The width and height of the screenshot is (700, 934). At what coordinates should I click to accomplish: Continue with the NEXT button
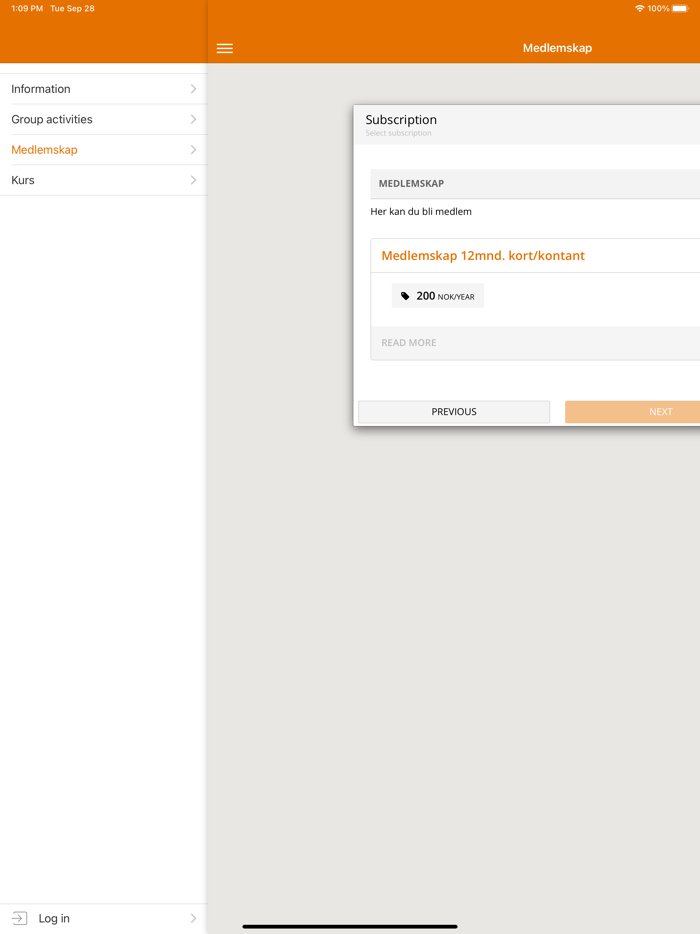tap(633, 412)
